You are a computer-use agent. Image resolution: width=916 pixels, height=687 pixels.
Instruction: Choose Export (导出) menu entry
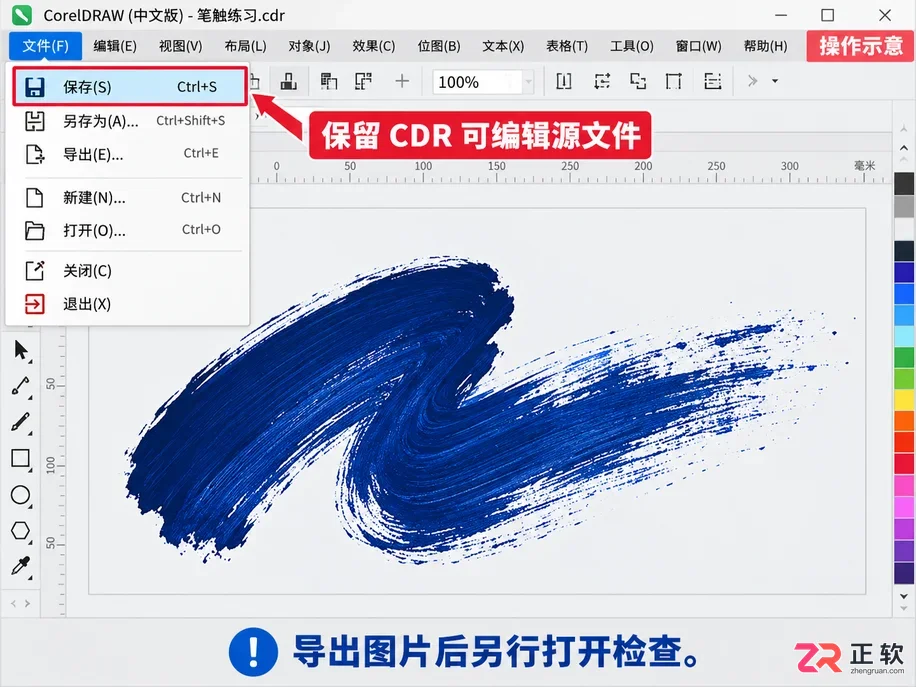coord(130,154)
